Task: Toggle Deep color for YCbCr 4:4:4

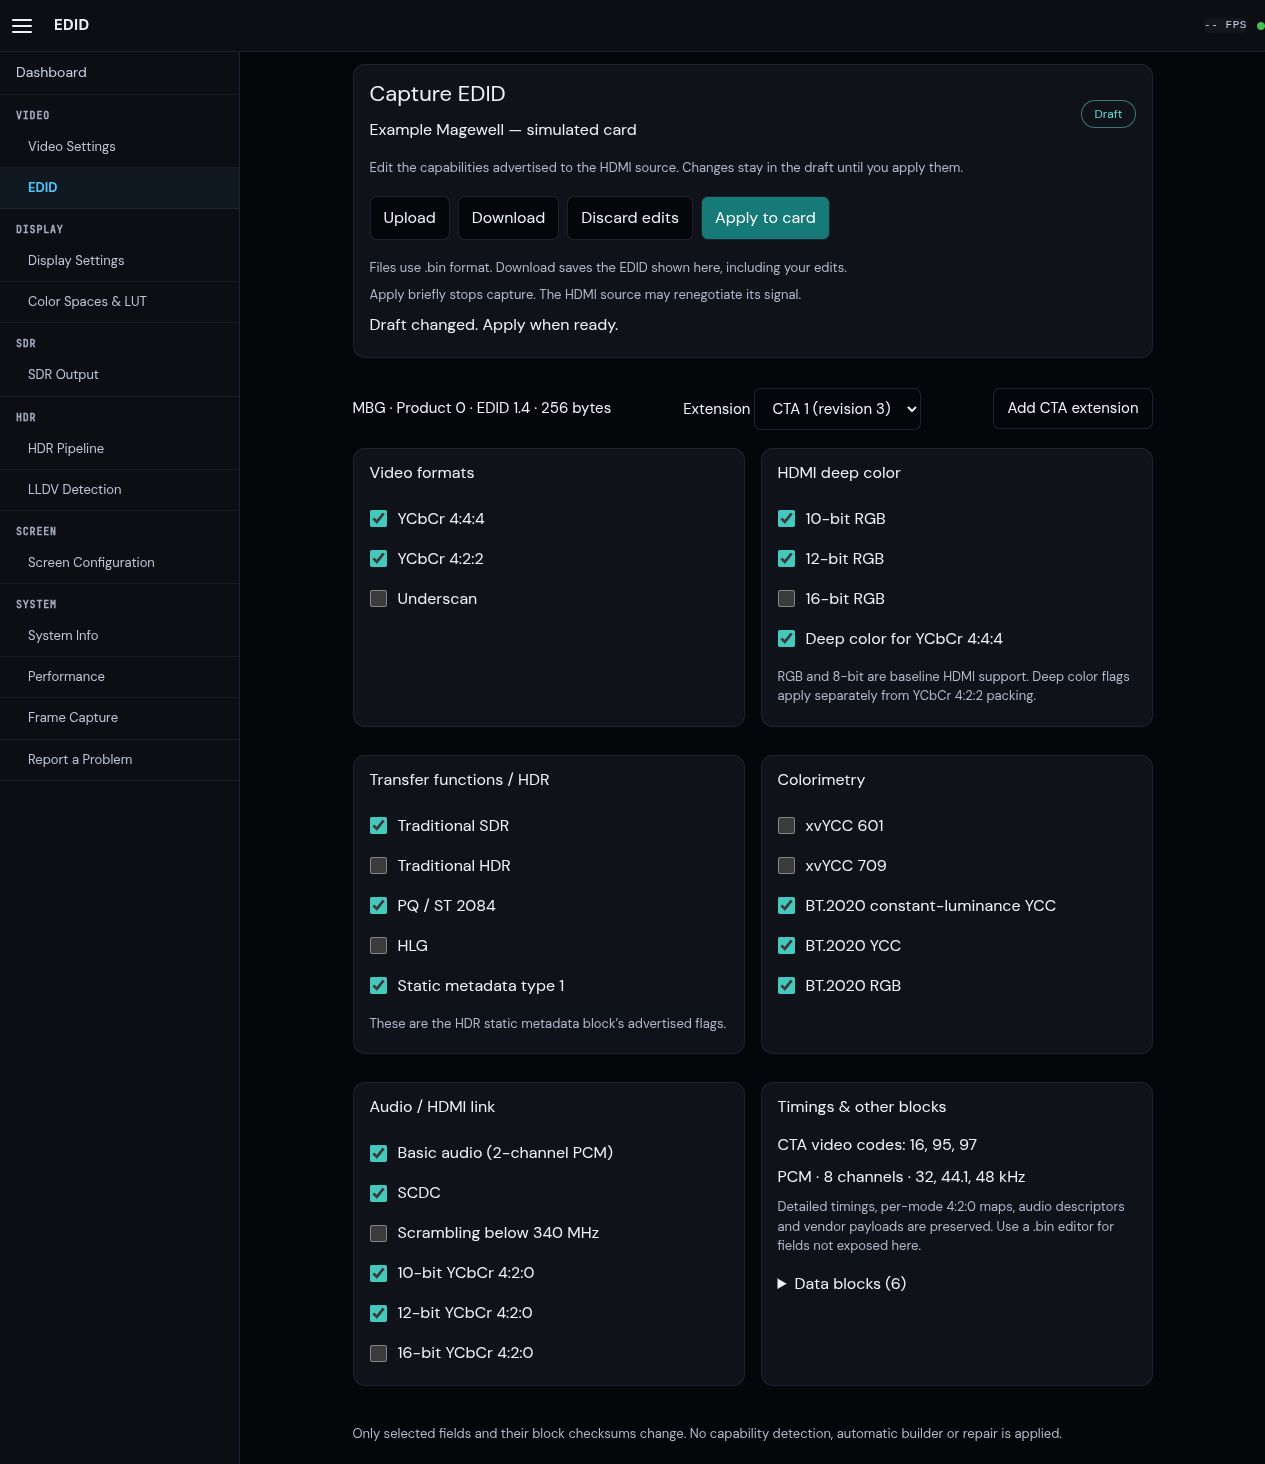Action: pyautogui.click(x=786, y=639)
